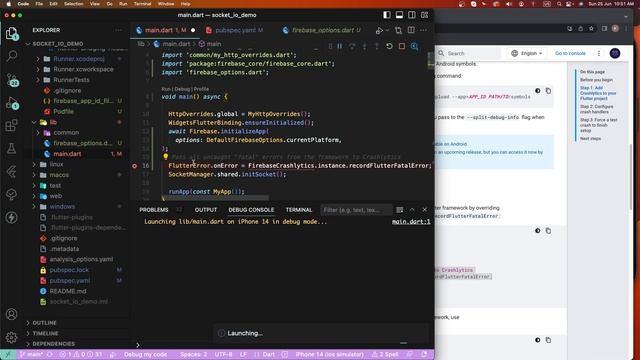Viewport: 640px width, 360px height.
Task: Open the Flutter widget inspector in debug toolbar
Action: 414,46
